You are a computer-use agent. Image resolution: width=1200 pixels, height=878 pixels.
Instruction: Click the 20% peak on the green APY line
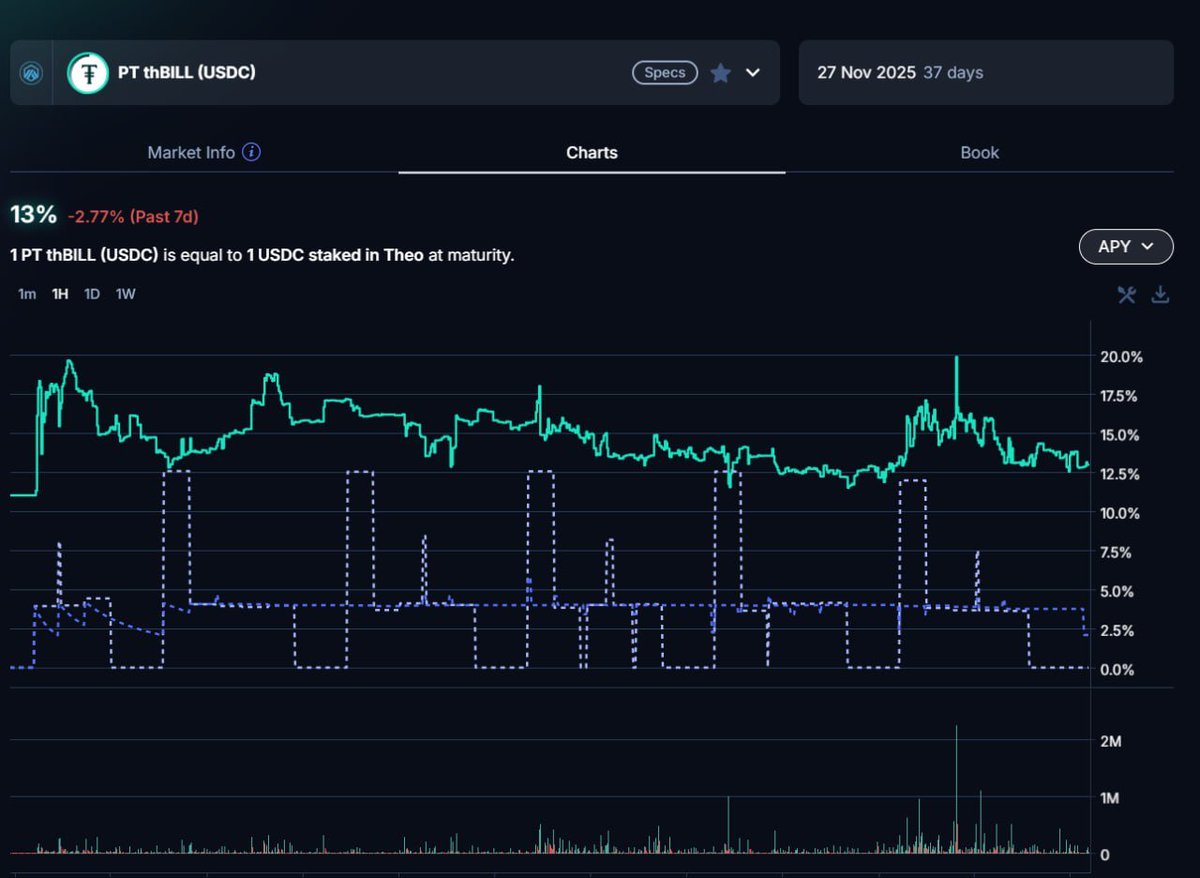coord(957,358)
